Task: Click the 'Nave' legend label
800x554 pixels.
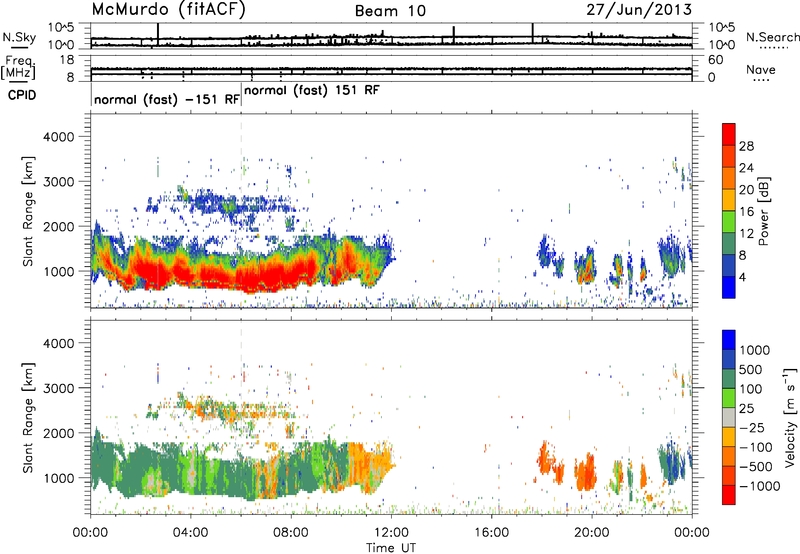Action: [761, 70]
